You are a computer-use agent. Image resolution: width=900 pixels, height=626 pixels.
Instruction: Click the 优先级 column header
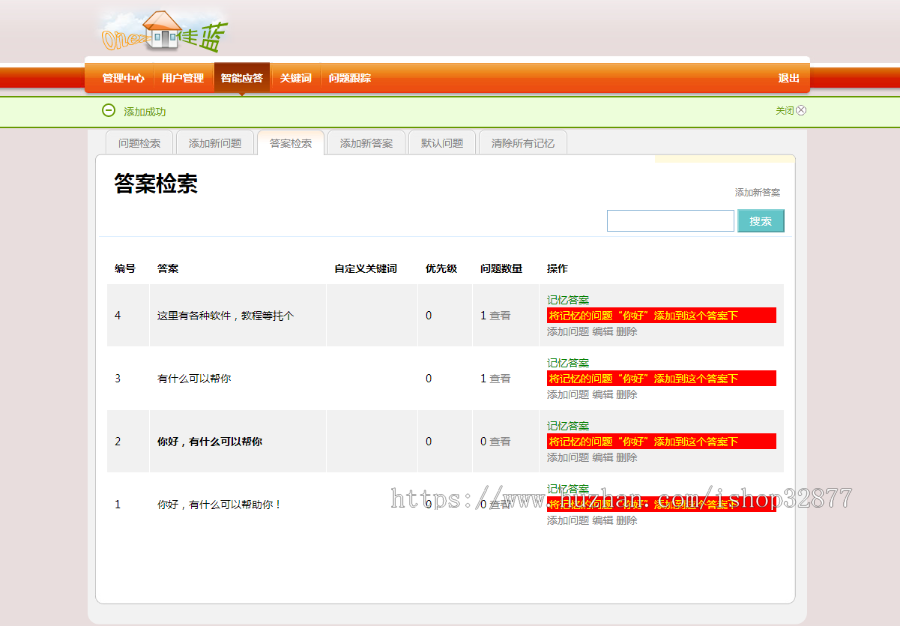pyautogui.click(x=441, y=269)
